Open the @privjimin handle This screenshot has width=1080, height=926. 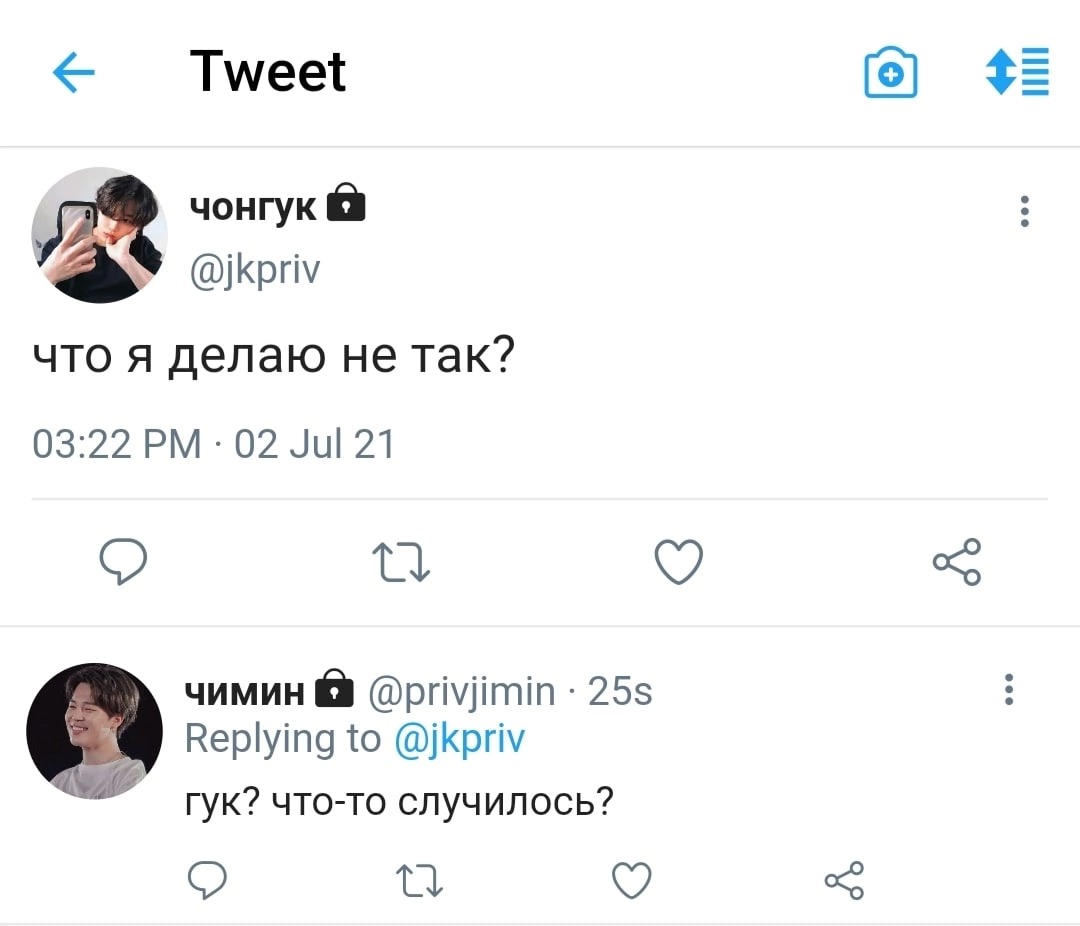(x=462, y=691)
